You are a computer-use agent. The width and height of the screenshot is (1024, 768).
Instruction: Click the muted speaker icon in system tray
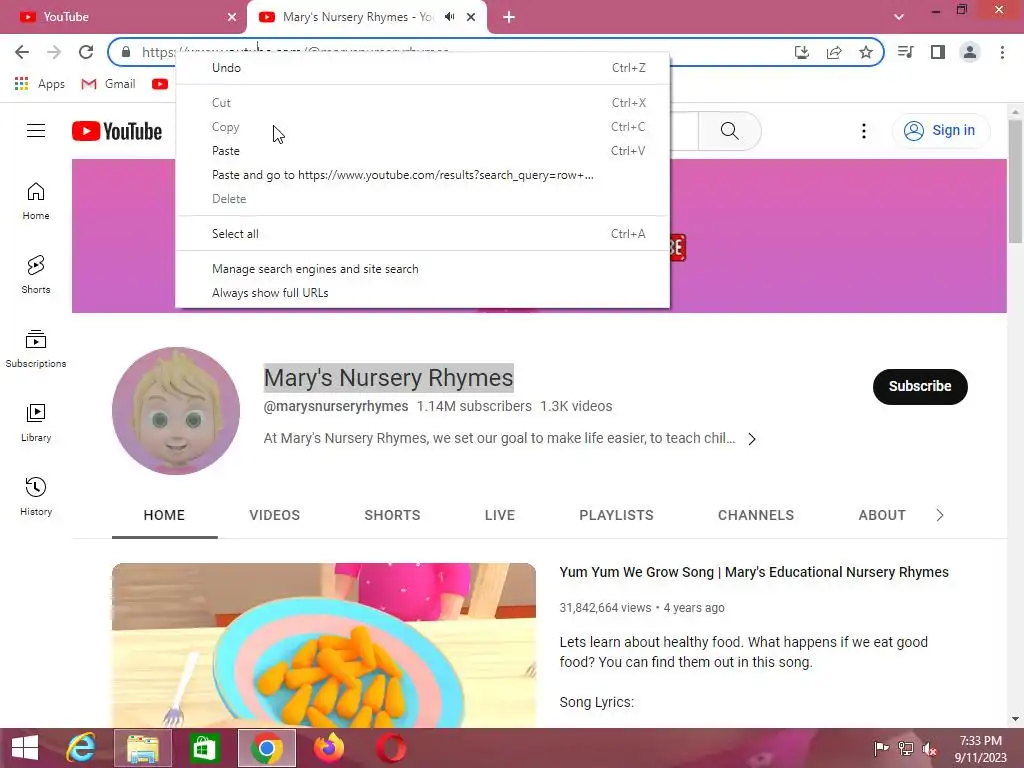[x=930, y=748]
